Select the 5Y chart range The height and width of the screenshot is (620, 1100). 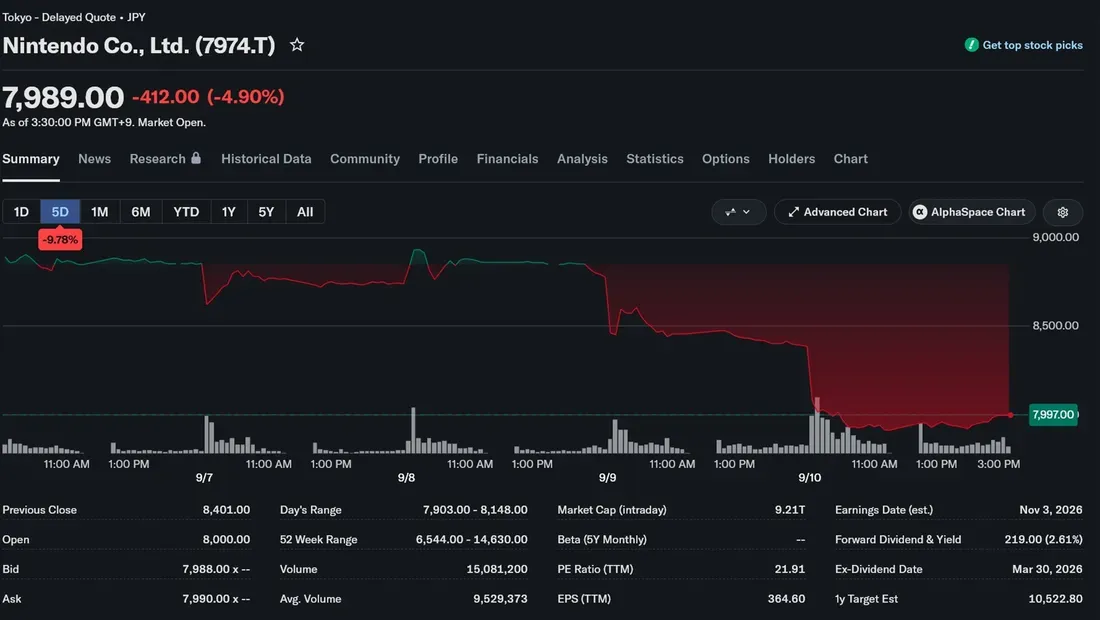pyautogui.click(x=266, y=212)
